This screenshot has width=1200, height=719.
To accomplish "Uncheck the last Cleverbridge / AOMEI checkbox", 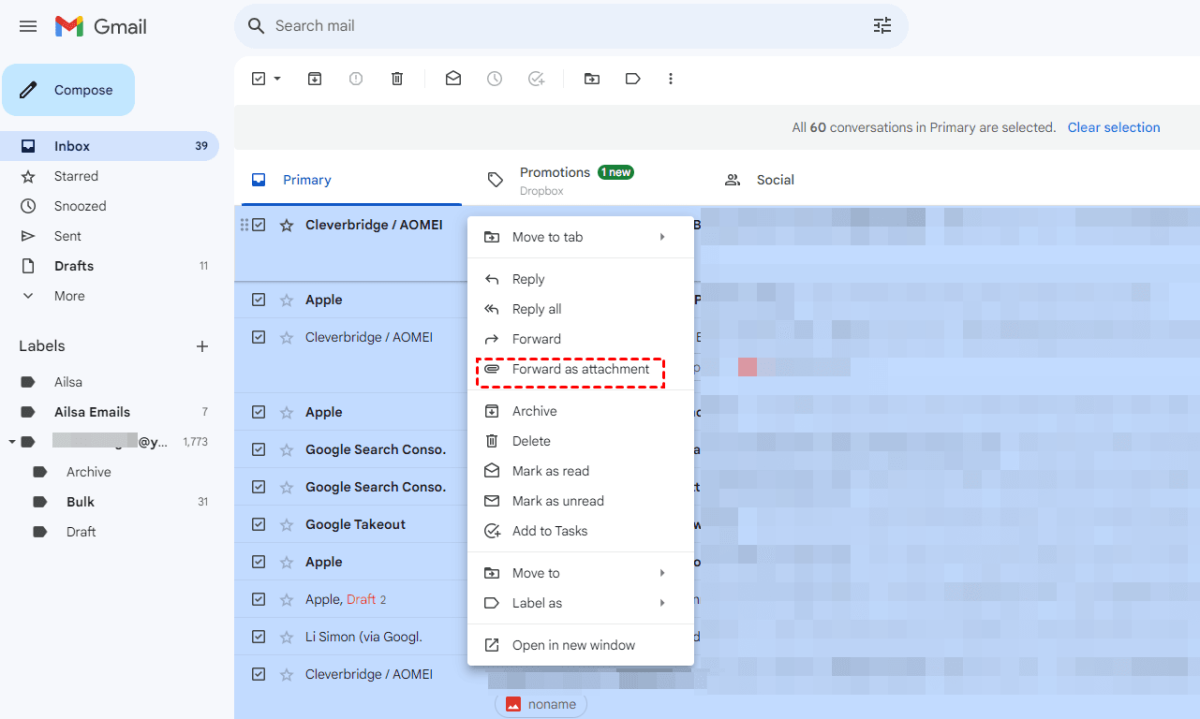I will click(x=259, y=674).
